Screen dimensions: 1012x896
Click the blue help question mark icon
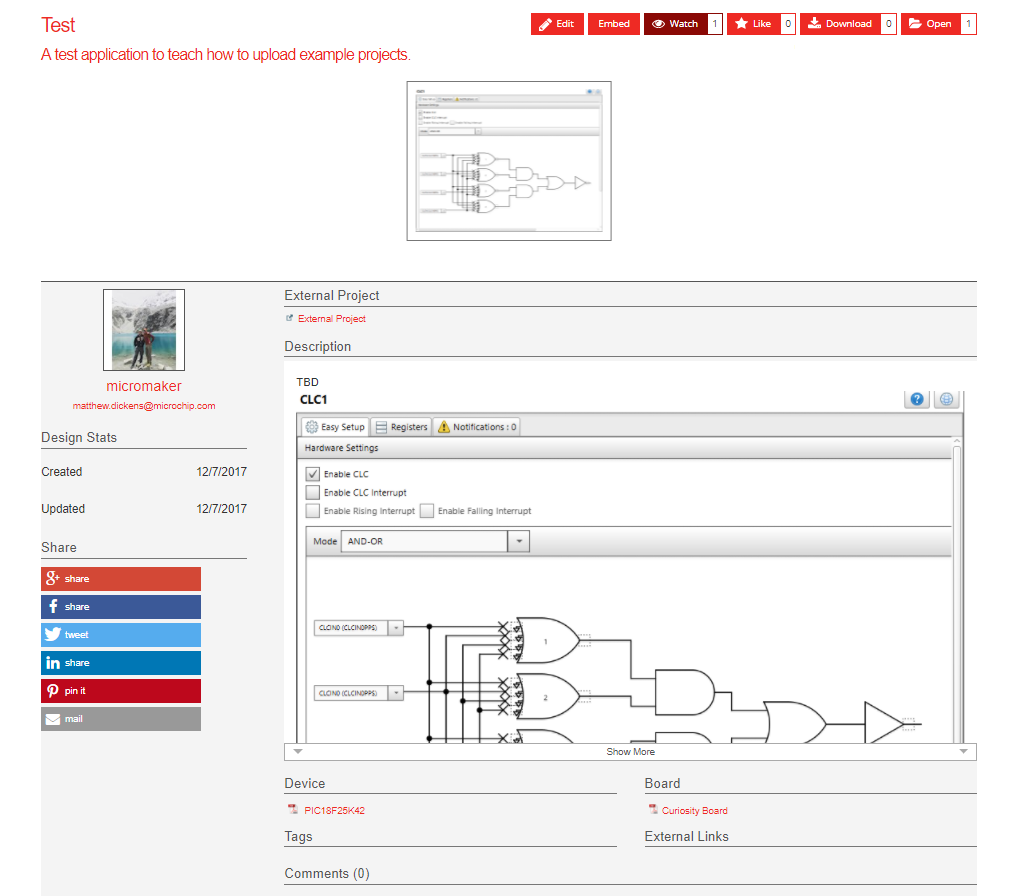click(x=917, y=400)
